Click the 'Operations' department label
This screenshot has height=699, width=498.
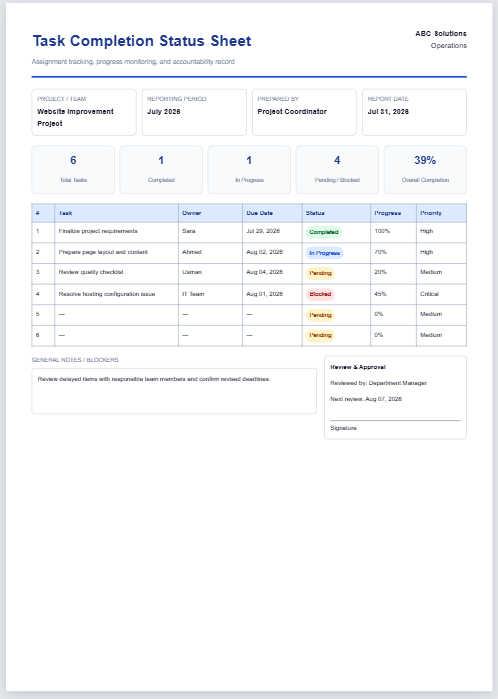(449, 45)
